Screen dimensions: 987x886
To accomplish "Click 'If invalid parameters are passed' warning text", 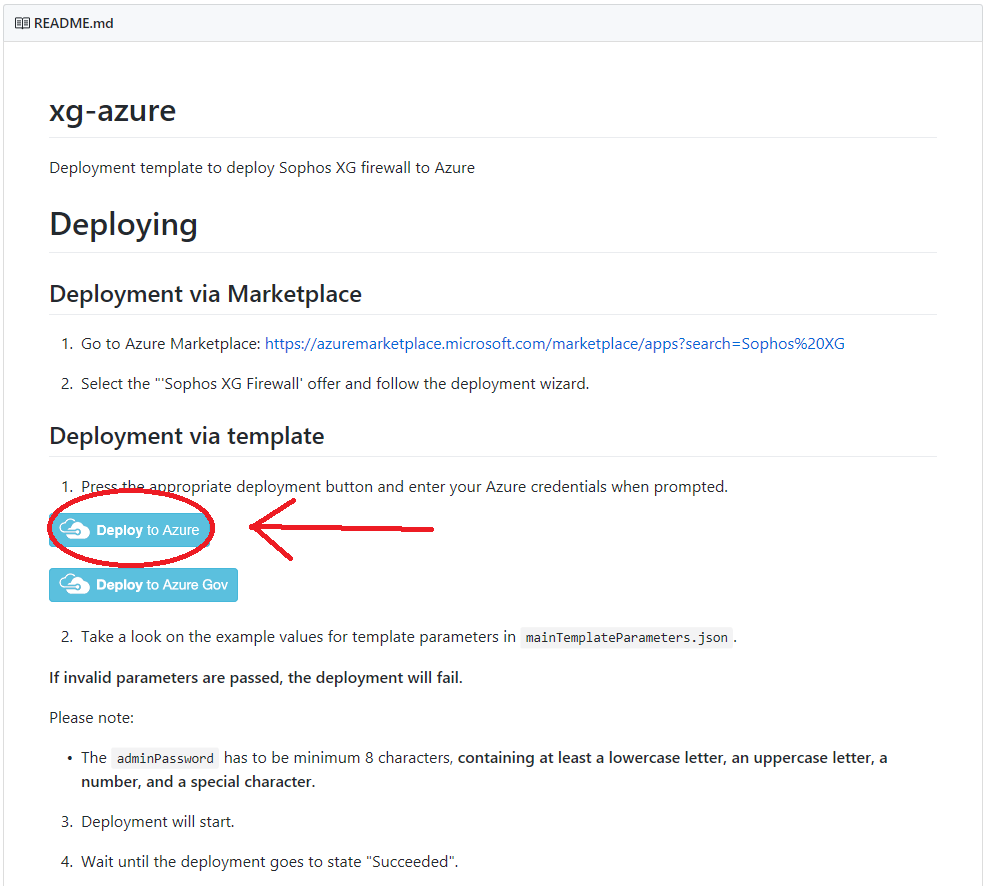I will 256,678.
